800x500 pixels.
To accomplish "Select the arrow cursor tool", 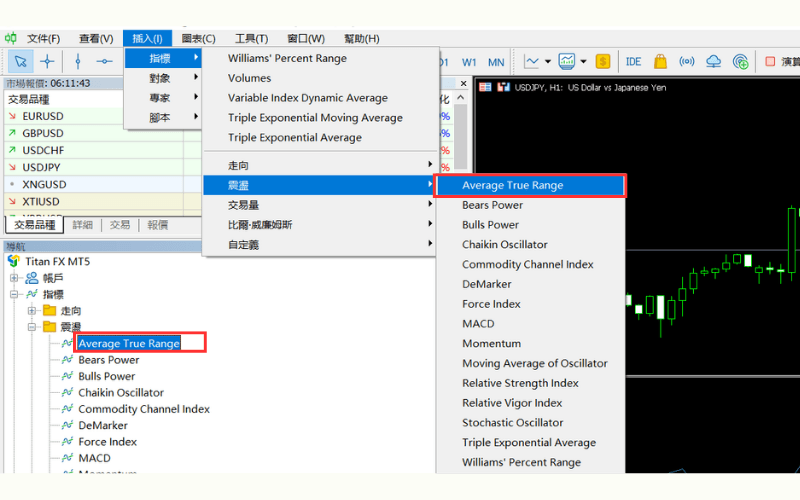I will click(x=18, y=61).
